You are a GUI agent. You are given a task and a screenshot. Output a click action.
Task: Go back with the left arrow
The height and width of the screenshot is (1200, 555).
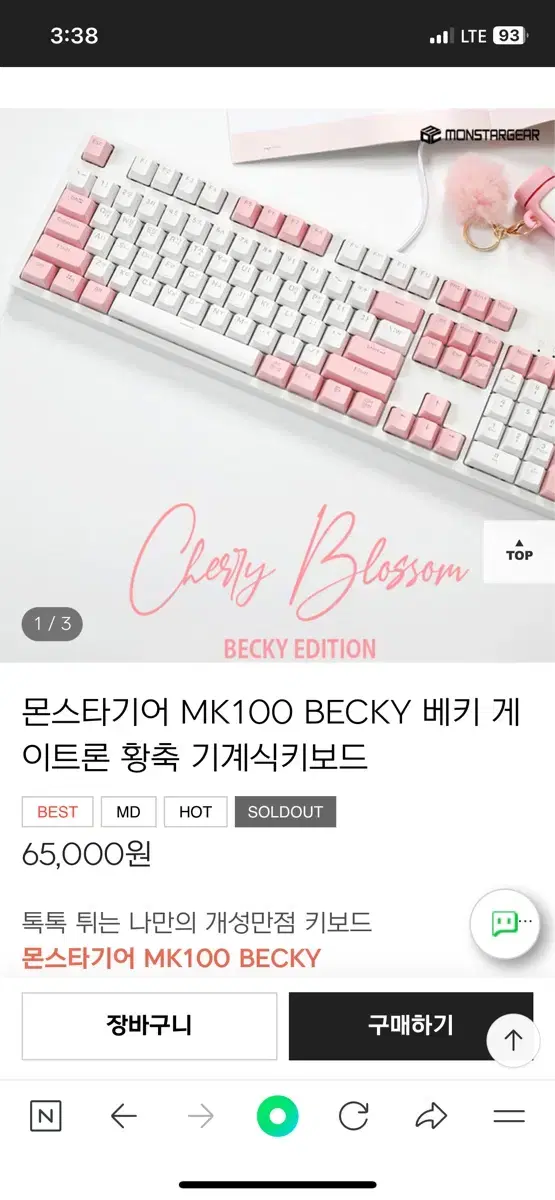coord(123,1116)
